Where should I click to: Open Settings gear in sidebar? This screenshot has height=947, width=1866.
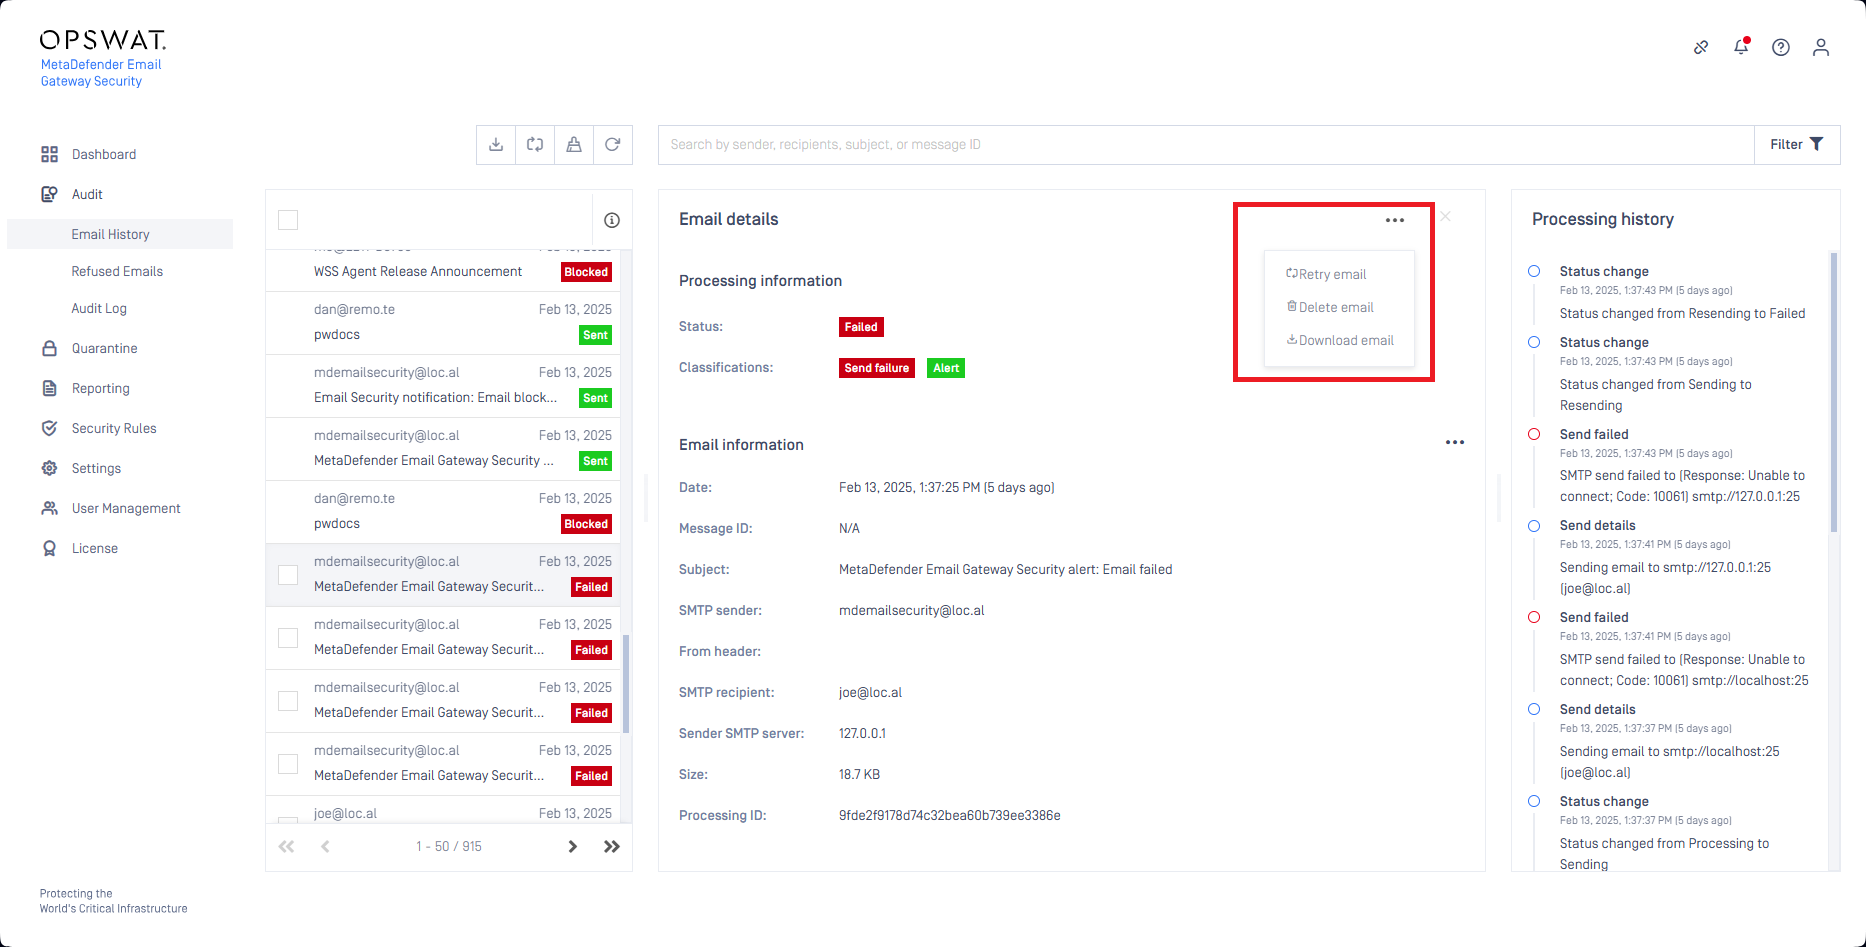point(49,468)
